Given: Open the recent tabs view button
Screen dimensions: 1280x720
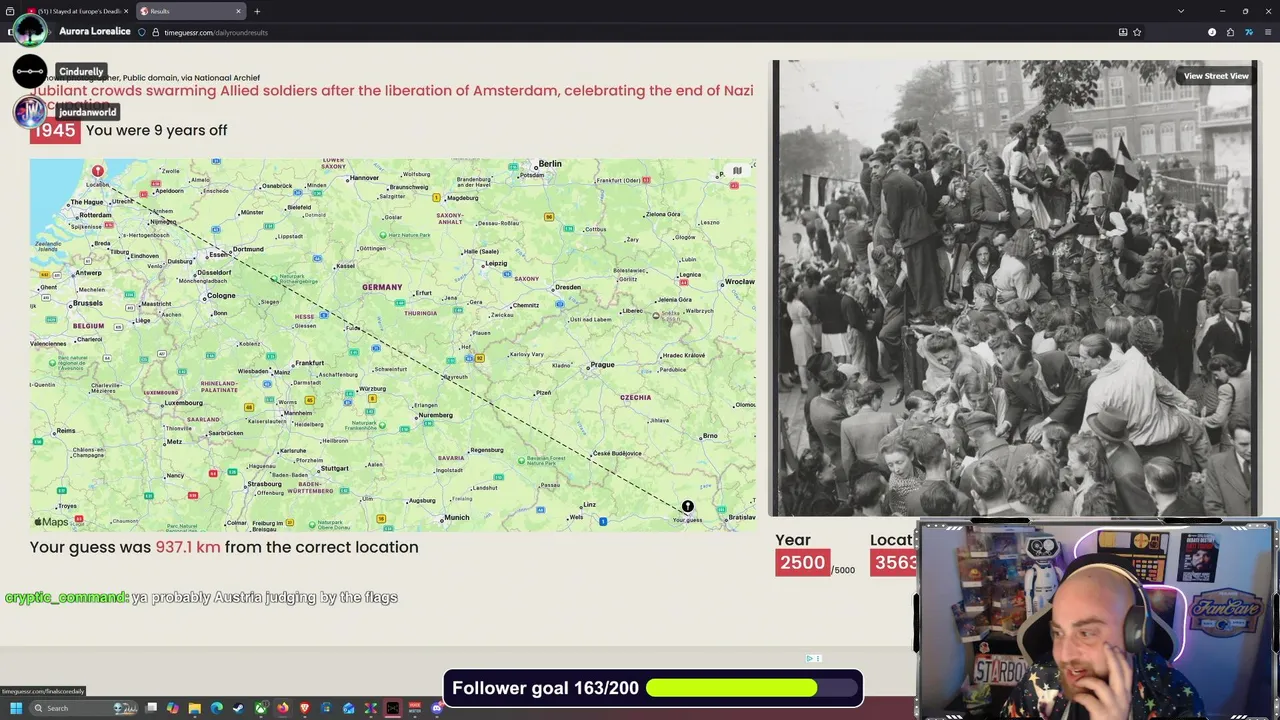Looking at the screenshot, I should pos(10,11).
